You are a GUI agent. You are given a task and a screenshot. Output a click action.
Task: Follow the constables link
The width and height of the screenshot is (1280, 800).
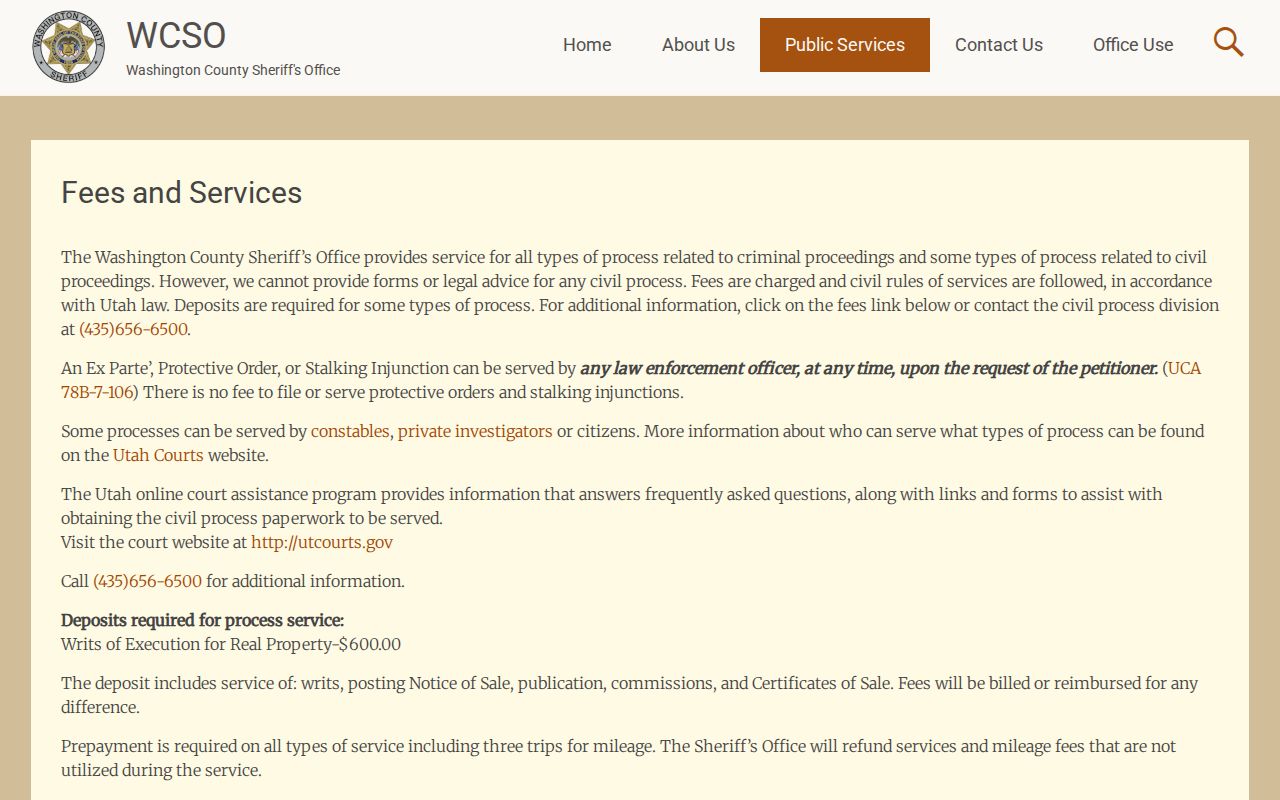click(350, 431)
